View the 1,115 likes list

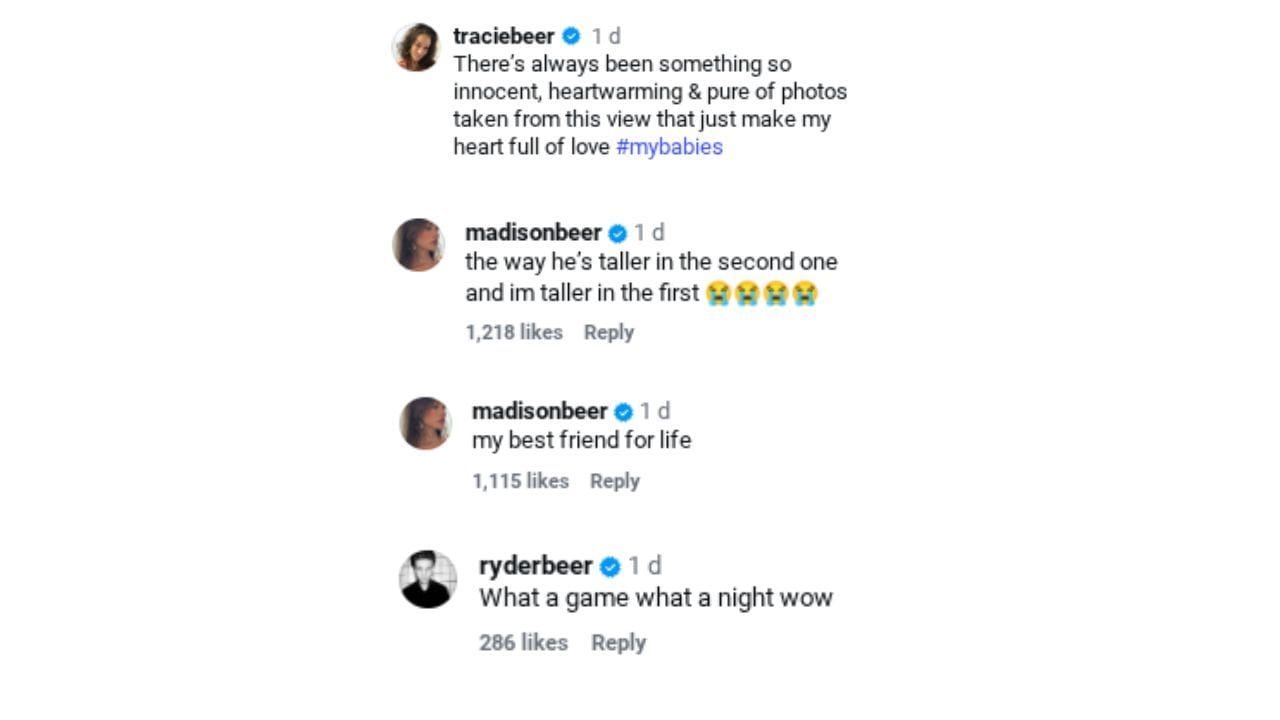[520, 481]
